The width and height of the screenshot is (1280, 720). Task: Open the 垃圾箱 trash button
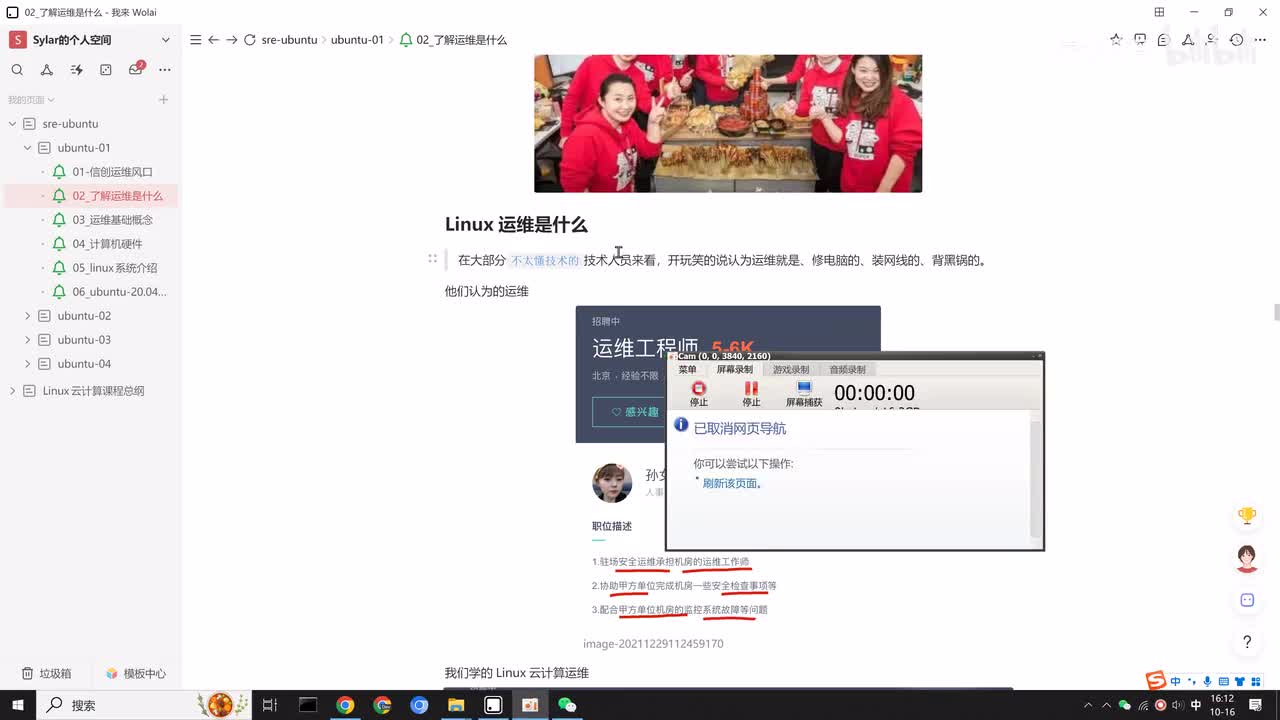pyautogui.click(x=46, y=674)
